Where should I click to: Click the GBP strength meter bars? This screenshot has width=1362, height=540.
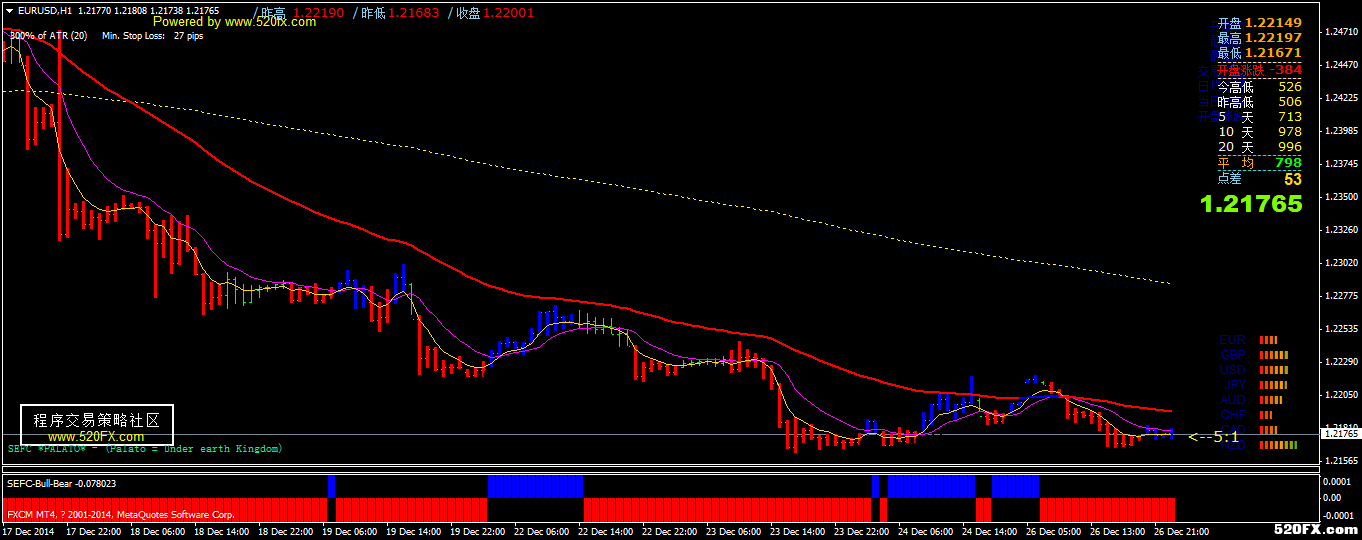pyautogui.click(x=1273, y=354)
